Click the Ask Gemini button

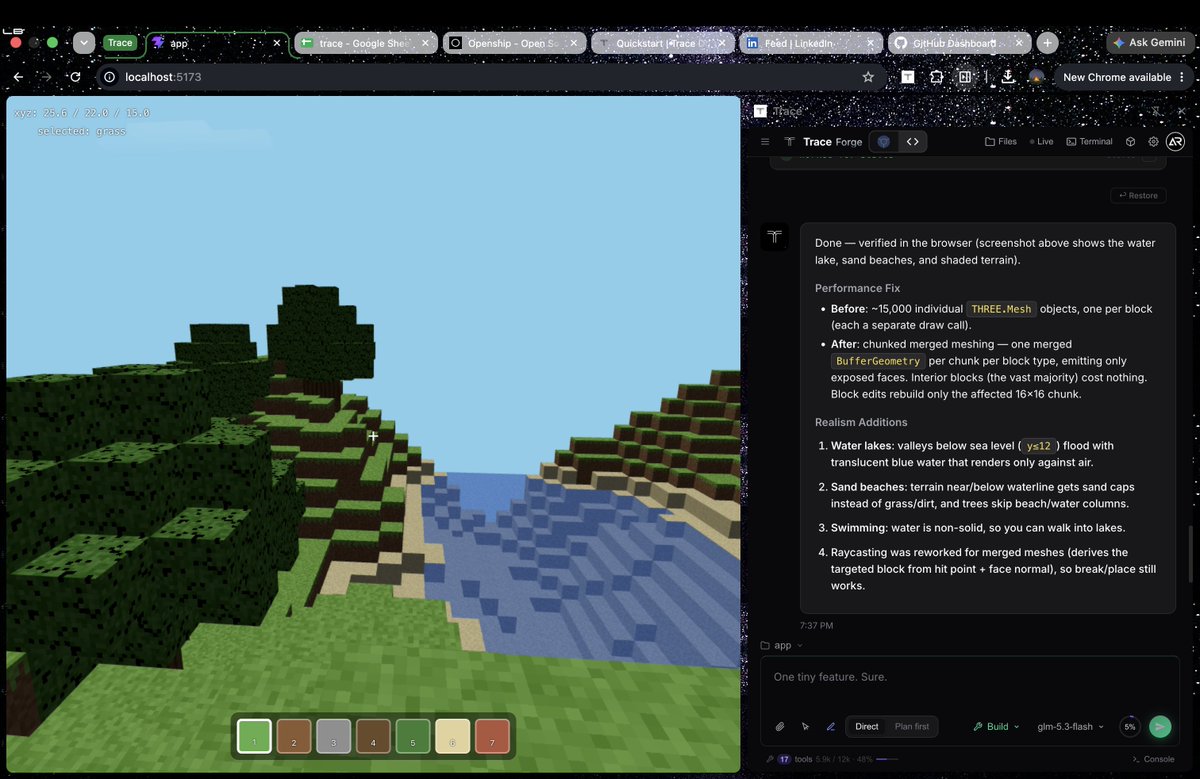[x=1150, y=43]
